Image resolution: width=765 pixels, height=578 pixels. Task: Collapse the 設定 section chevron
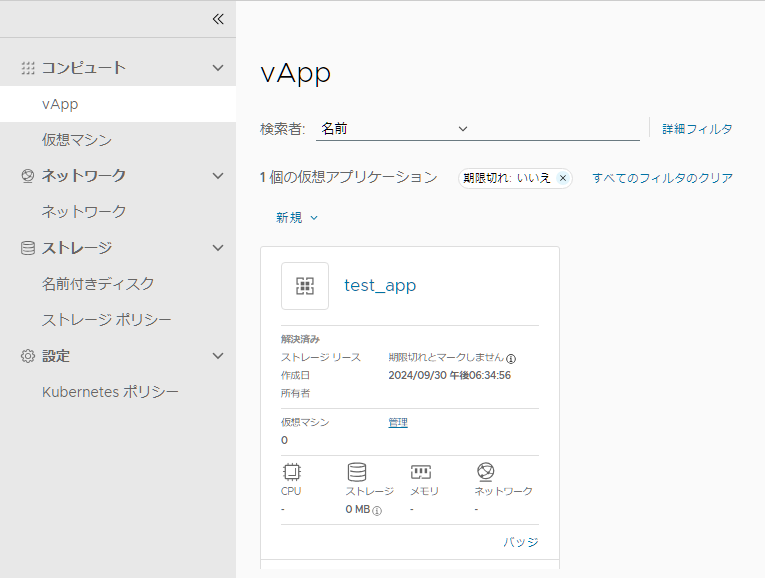218,356
